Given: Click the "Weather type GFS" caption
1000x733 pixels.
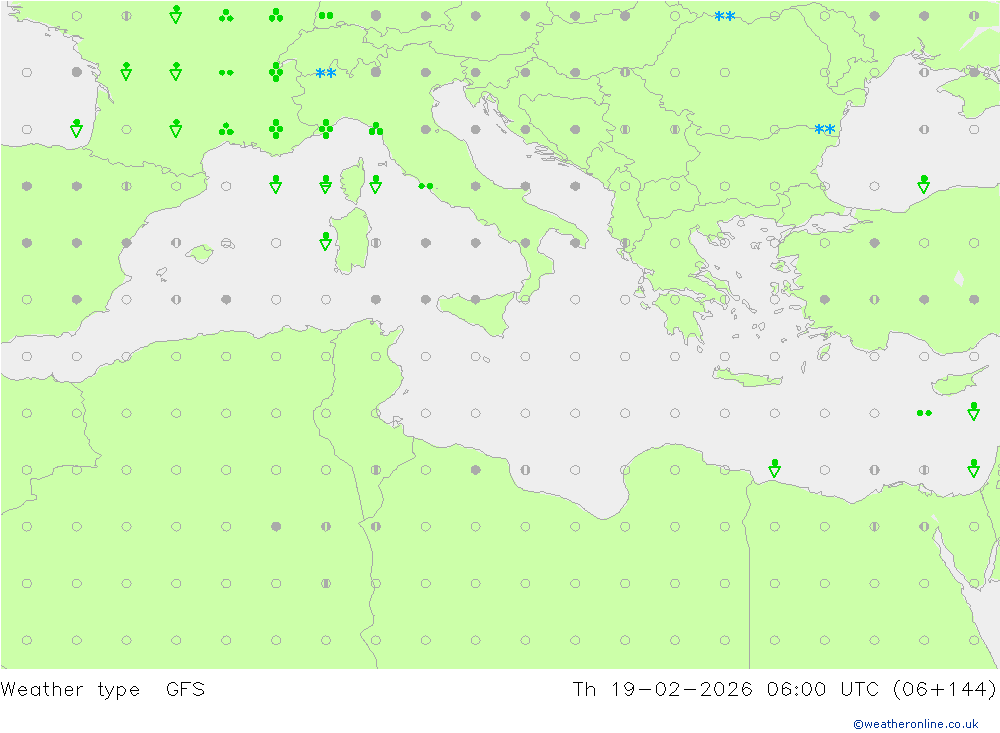Looking at the screenshot, I should (103, 690).
